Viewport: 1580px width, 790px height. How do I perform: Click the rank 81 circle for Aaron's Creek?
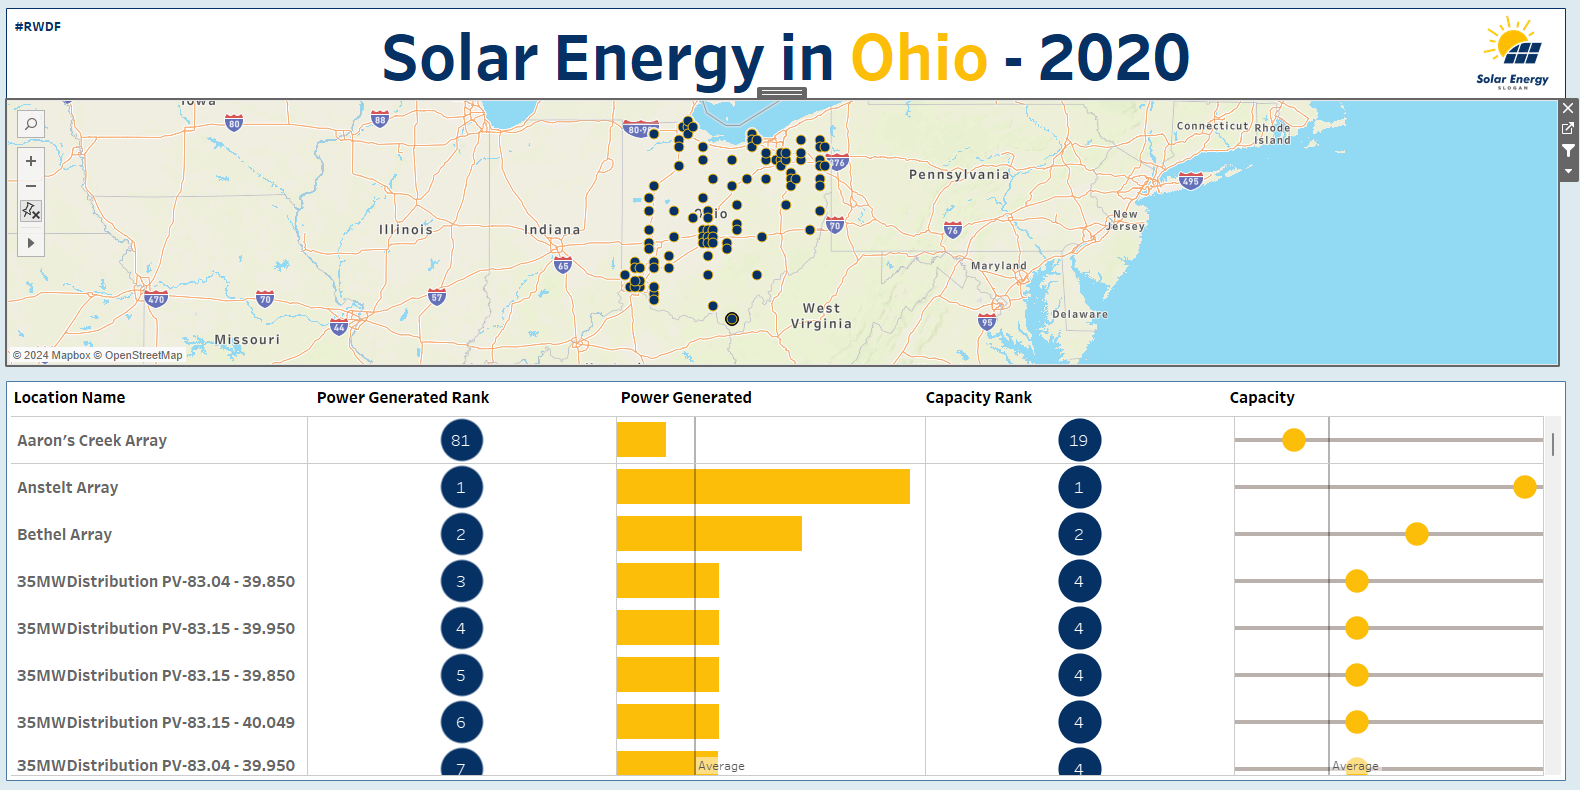(x=461, y=440)
